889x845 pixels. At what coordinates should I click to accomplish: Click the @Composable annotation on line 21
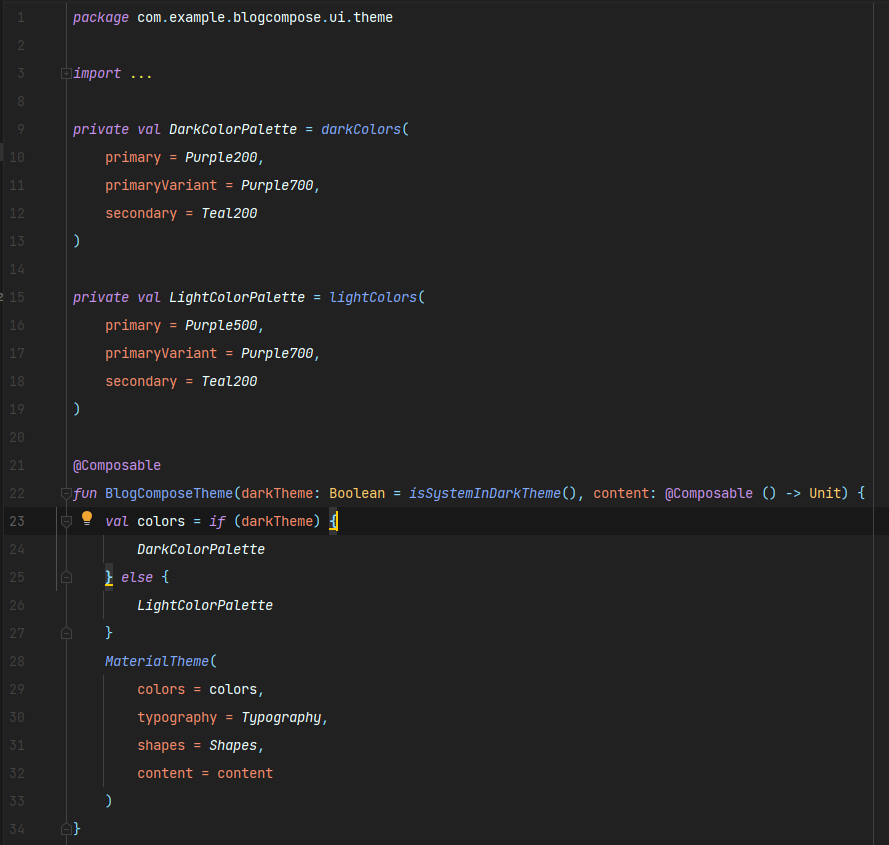click(x=117, y=466)
